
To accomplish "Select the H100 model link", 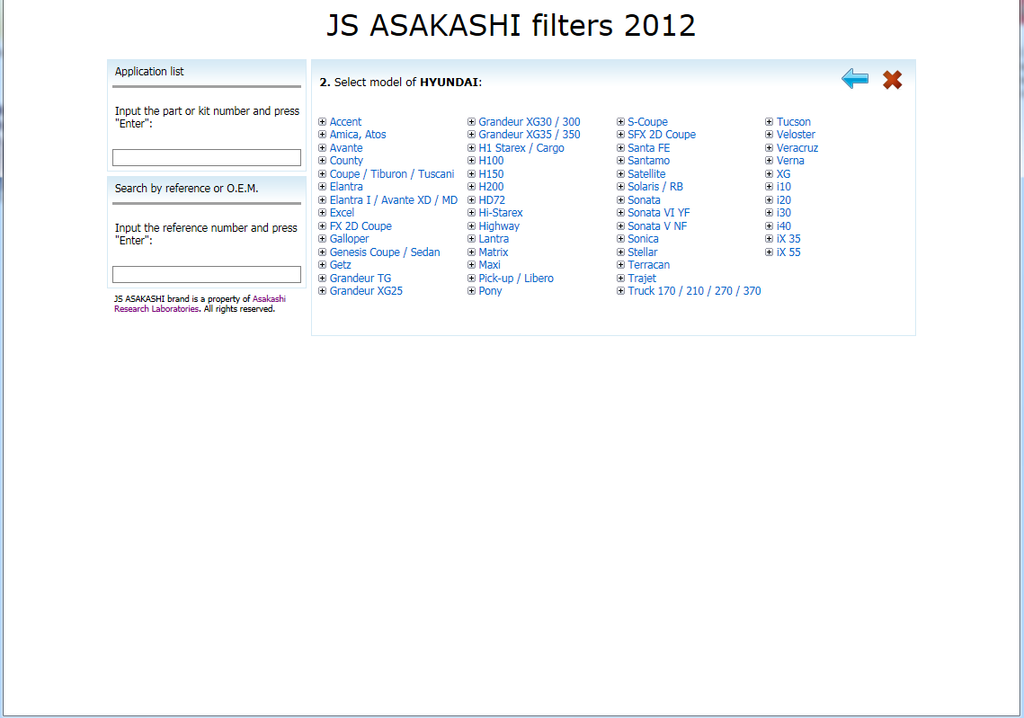I will [x=491, y=161].
